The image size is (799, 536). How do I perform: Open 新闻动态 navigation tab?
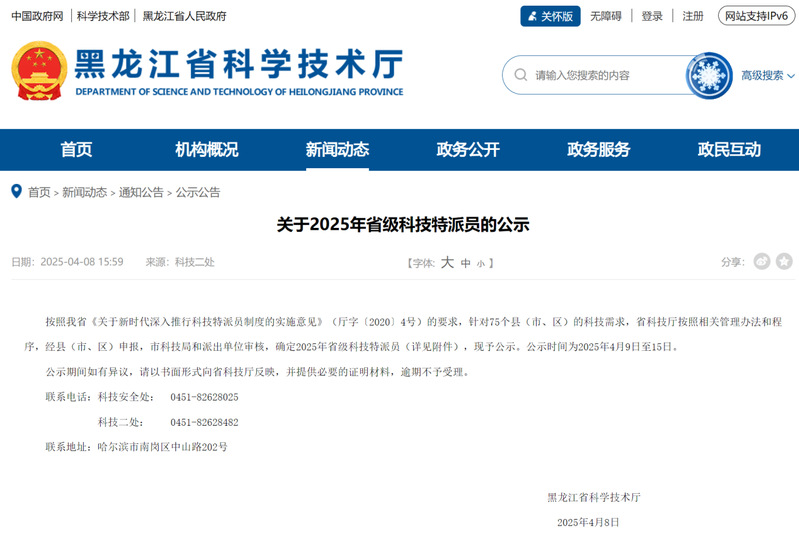[x=337, y=150]
